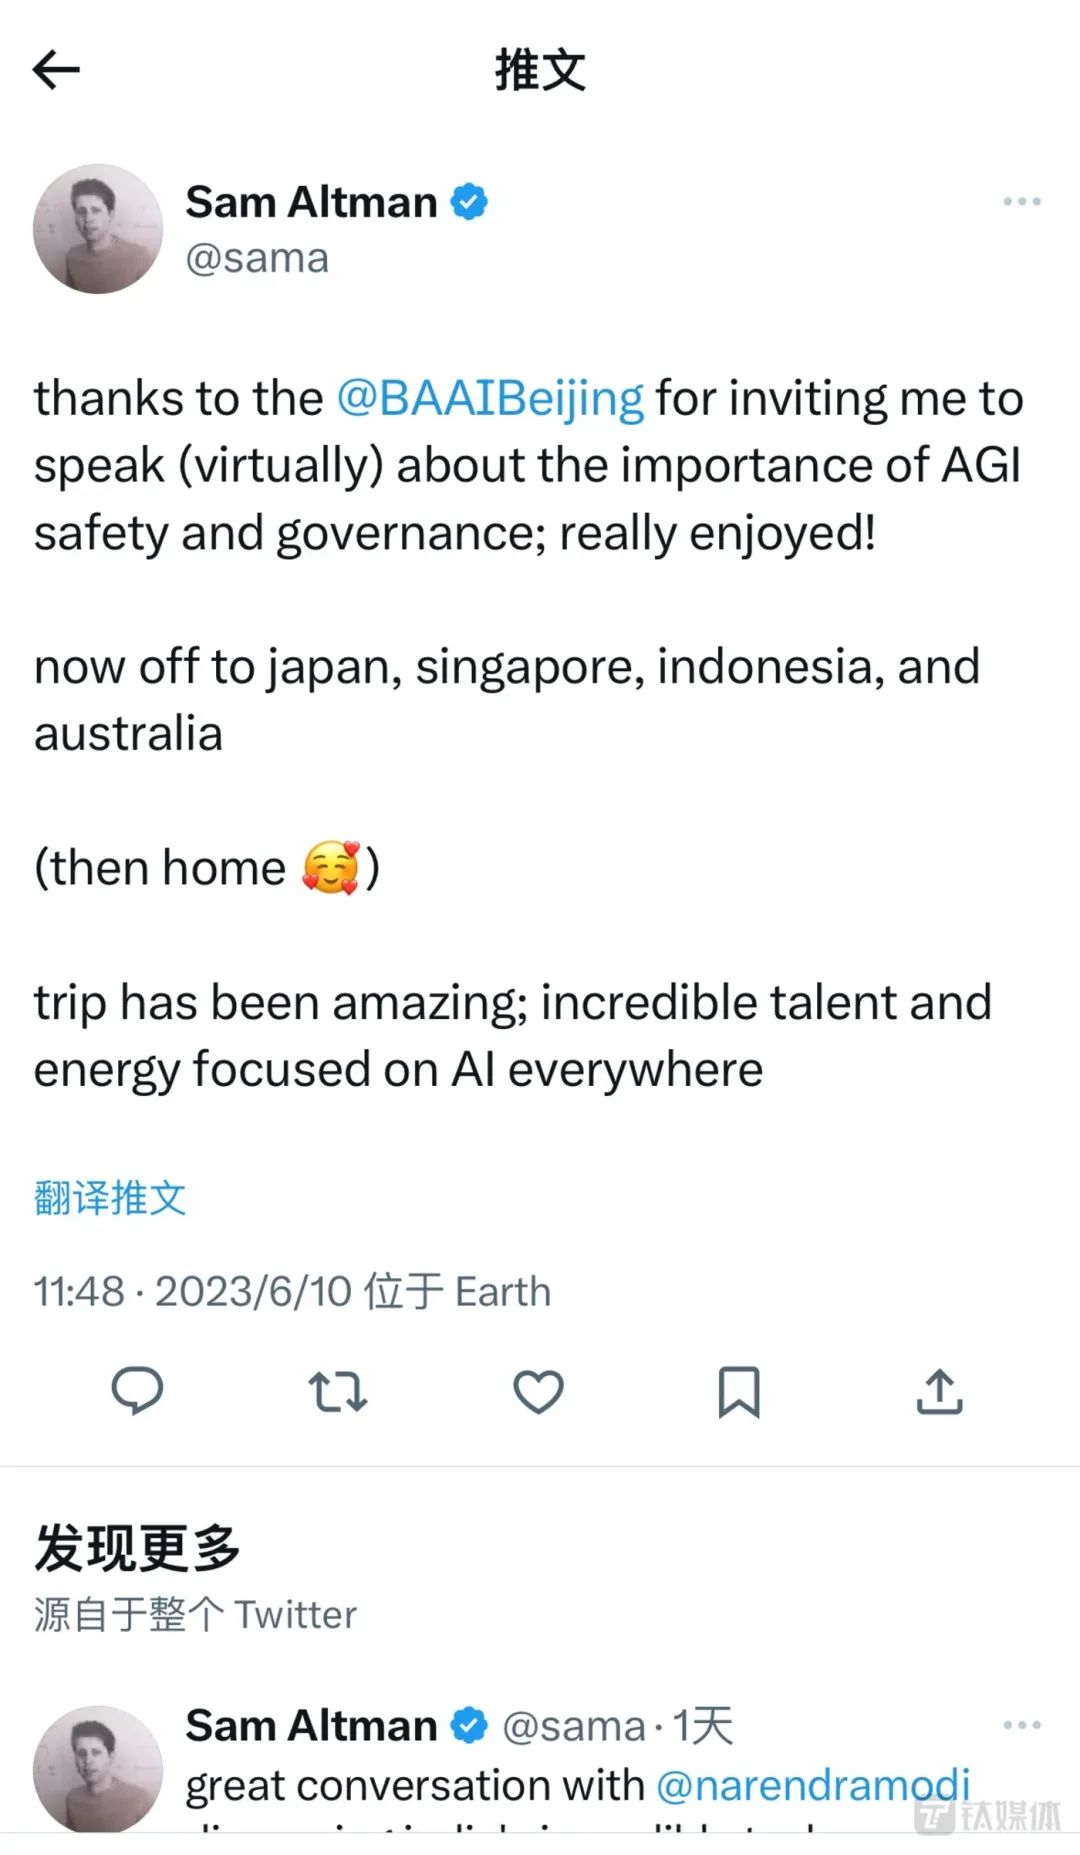Open the @BAAIBeijing mention
This screenshot has height=1855, width=1080.
pos(490,399)
